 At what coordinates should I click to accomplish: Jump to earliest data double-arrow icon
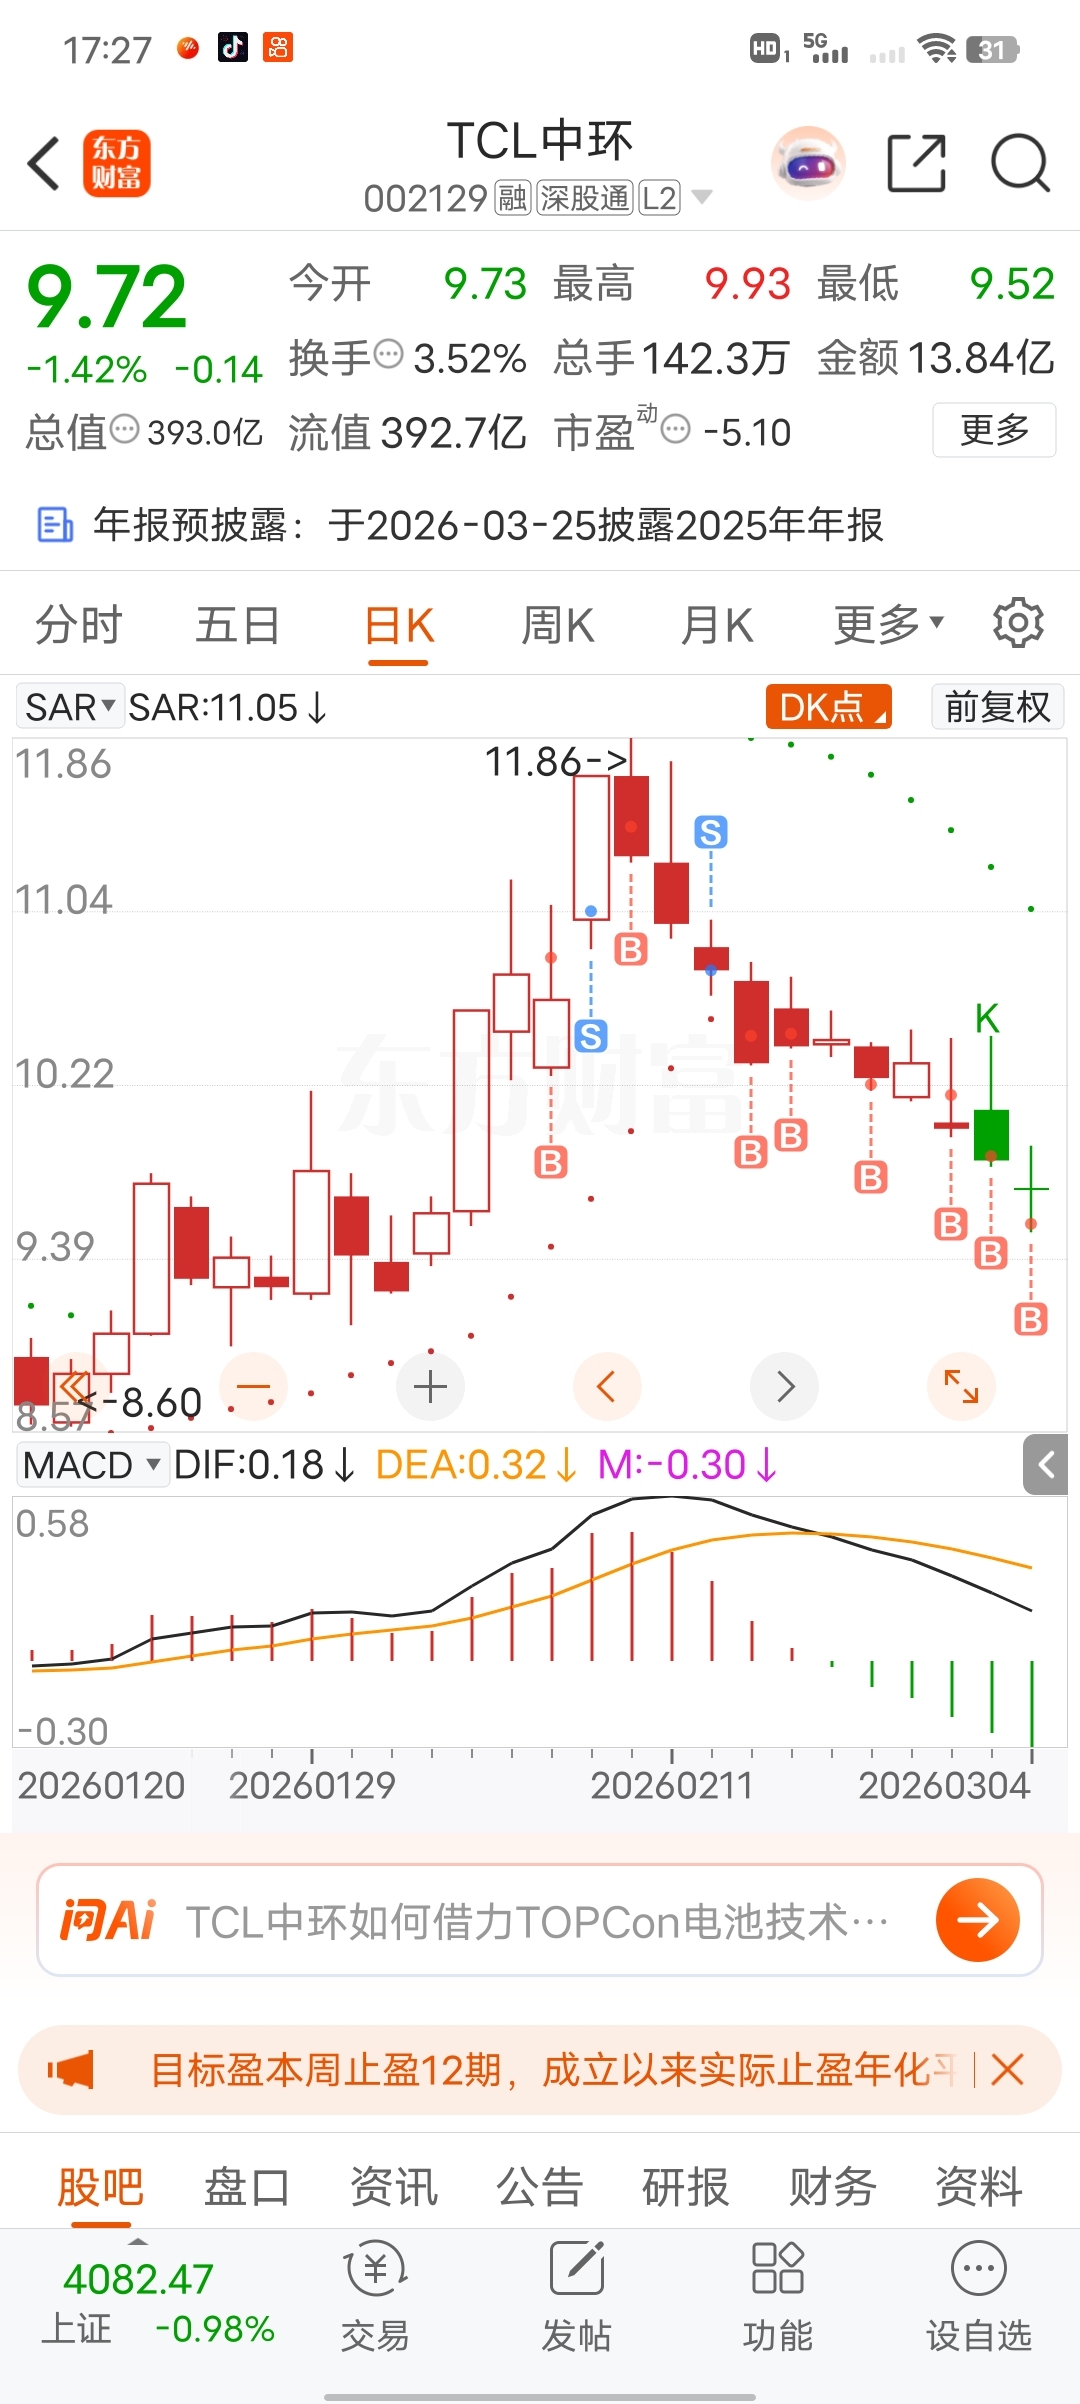pos(73,1387)
